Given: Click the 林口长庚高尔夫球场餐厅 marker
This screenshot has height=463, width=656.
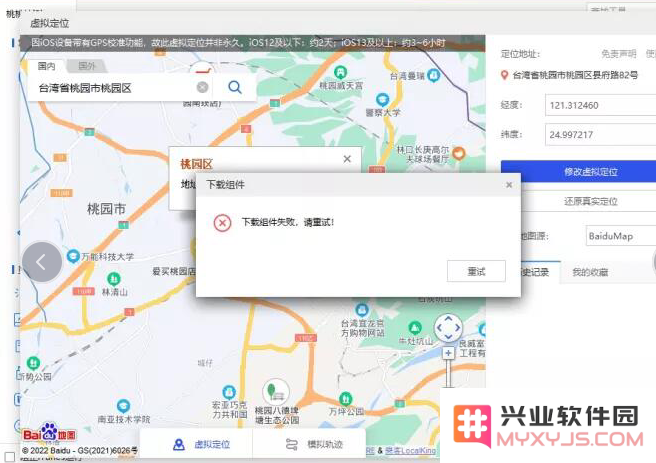Looking at the screenshot, I should pyautogui.click(x=459, y=153).
